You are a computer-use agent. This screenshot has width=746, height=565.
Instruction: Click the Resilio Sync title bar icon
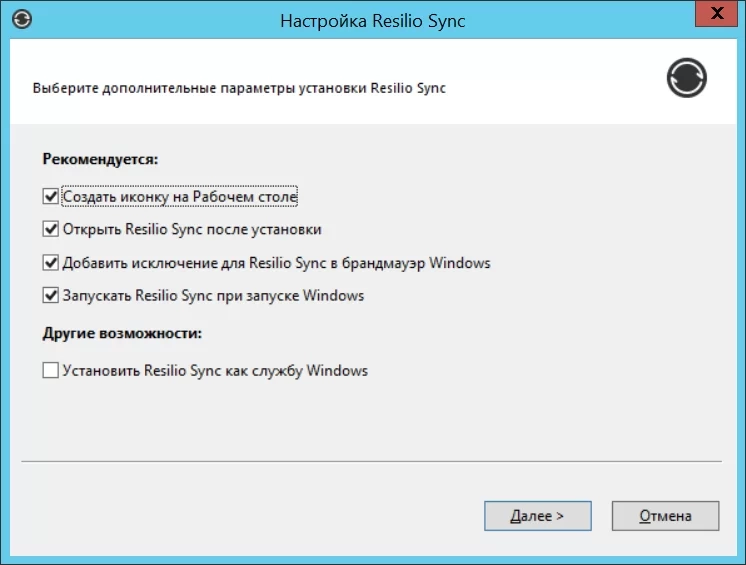pos(24,19)
